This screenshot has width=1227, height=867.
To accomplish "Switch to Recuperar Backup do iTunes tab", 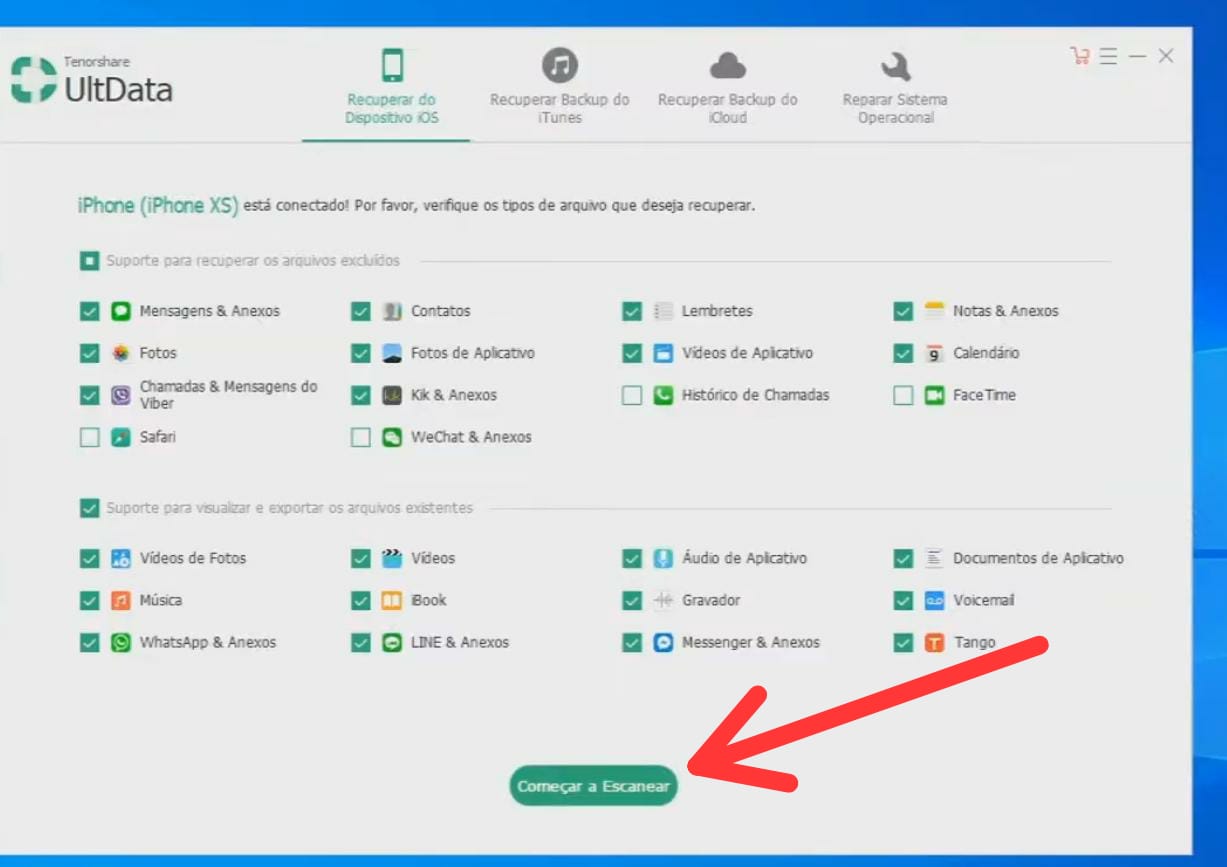I will [560, 86].
